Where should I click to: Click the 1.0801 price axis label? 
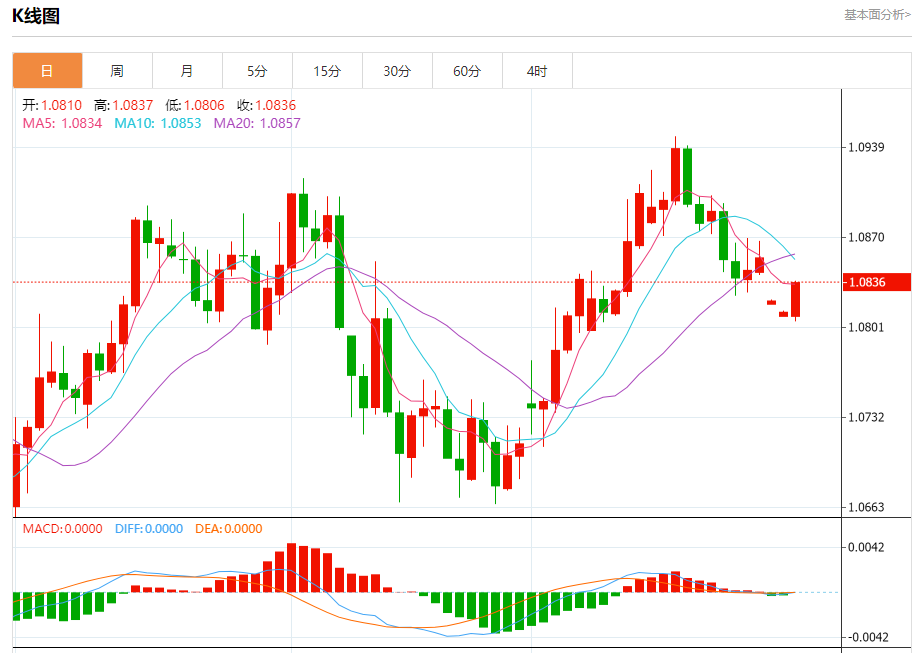click(x=866, y=327)
